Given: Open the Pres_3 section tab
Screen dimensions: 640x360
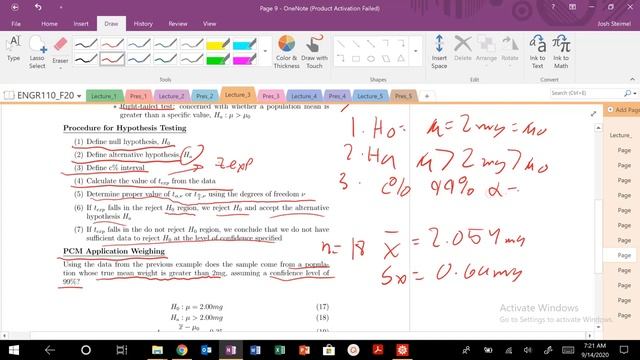Looking at the screenshot, I should (271, 96).
